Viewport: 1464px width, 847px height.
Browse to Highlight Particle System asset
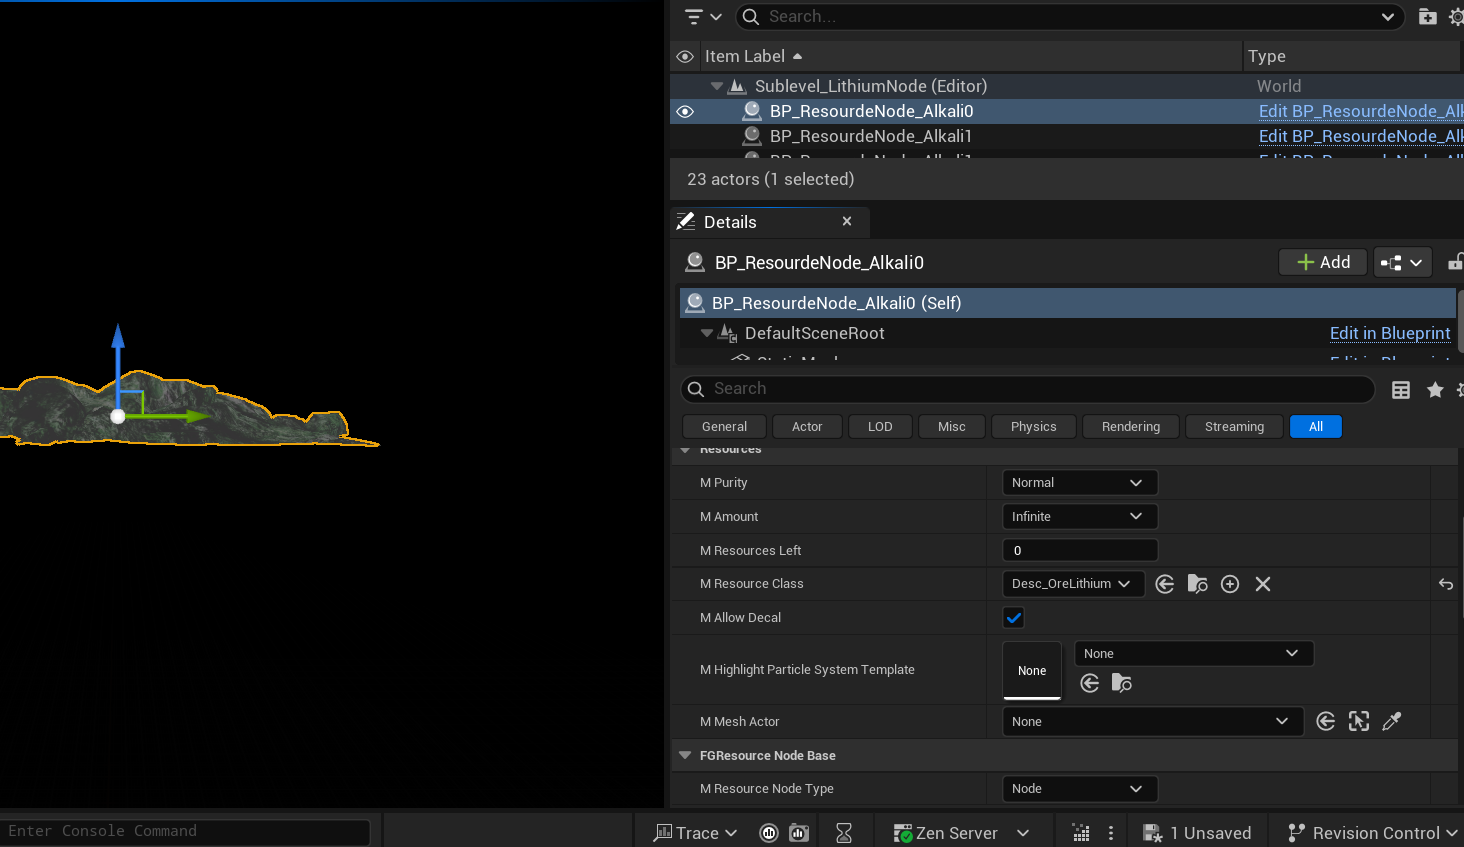pyautogui.click(x=1122, y=683)
